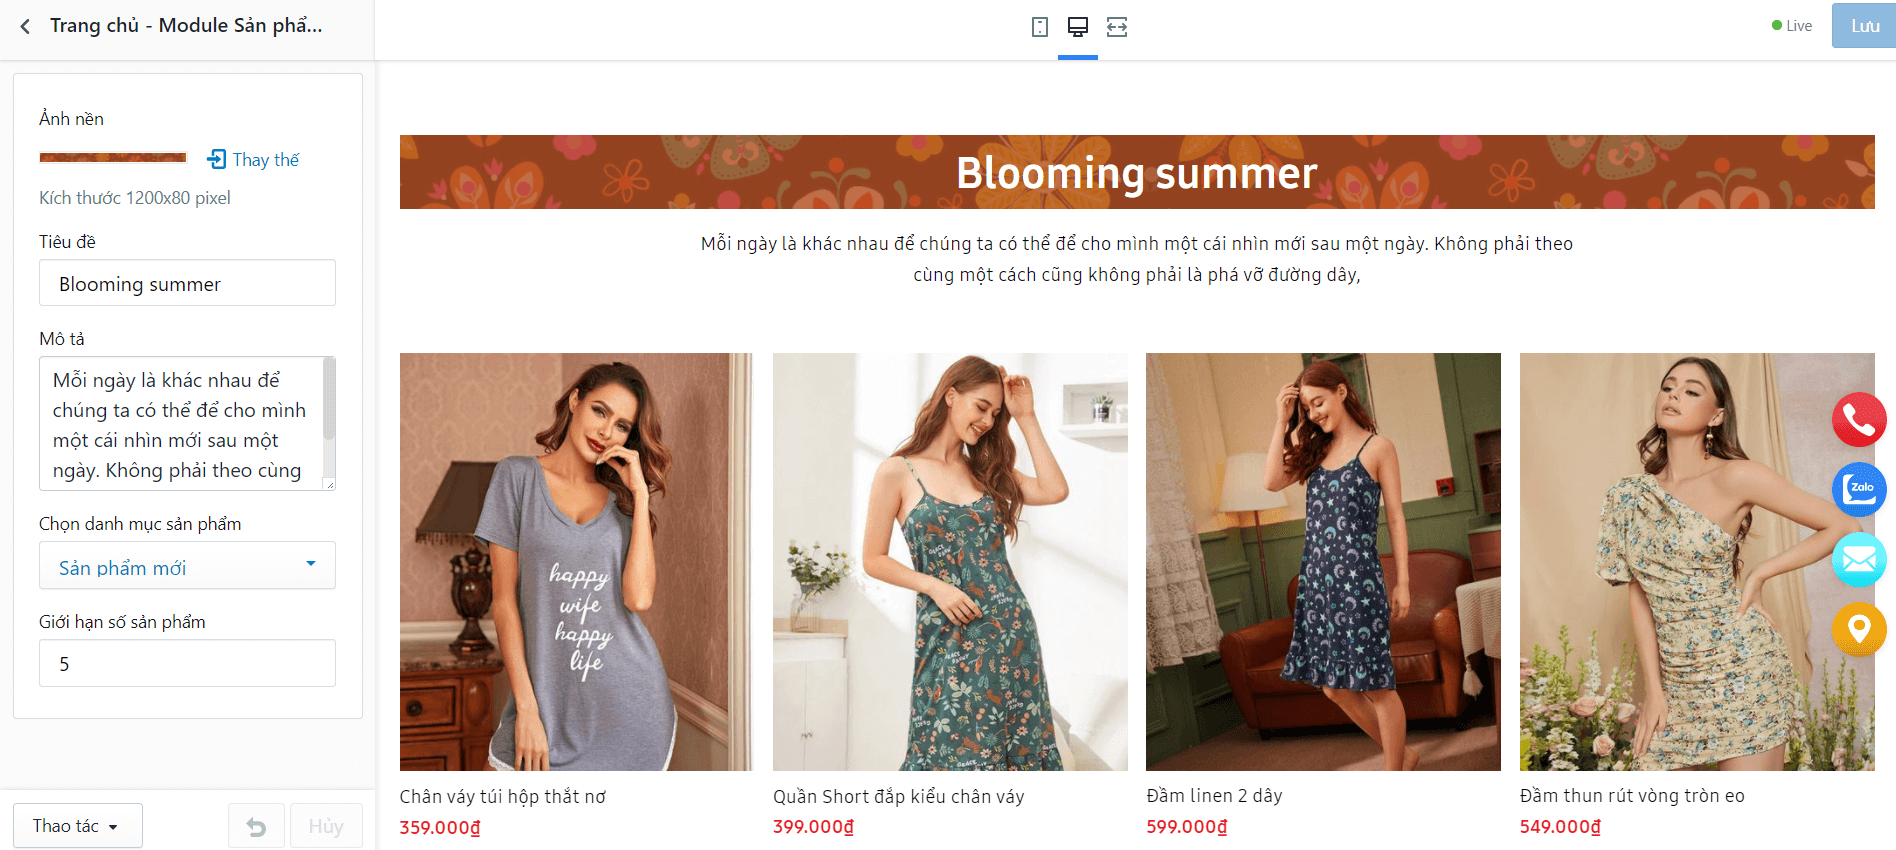Click the product limit number field
This screenshot has height=850, width=1896.
187,664
